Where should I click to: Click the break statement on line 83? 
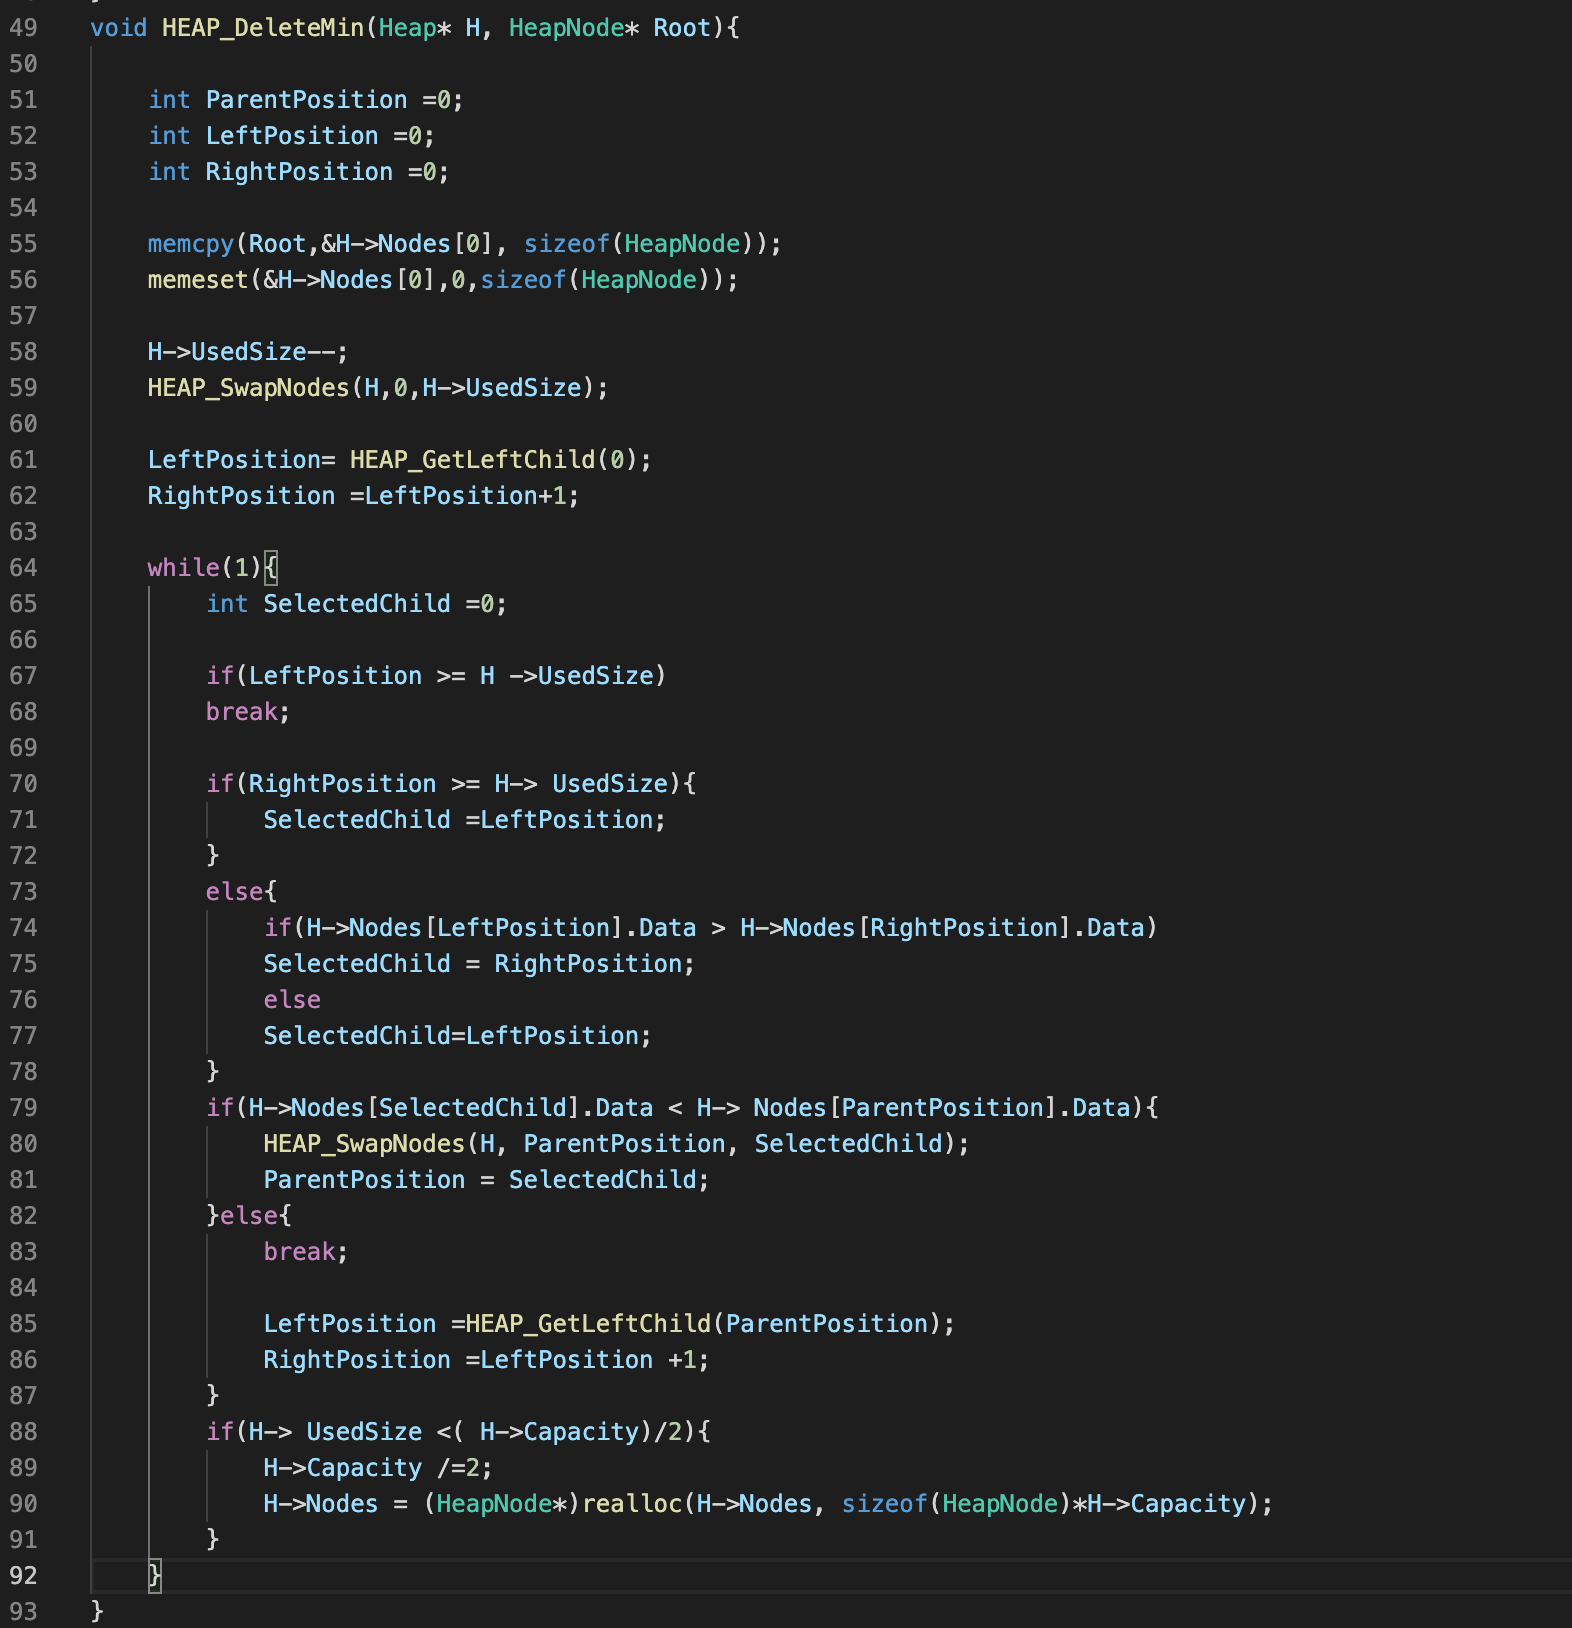pos(306,1252)
